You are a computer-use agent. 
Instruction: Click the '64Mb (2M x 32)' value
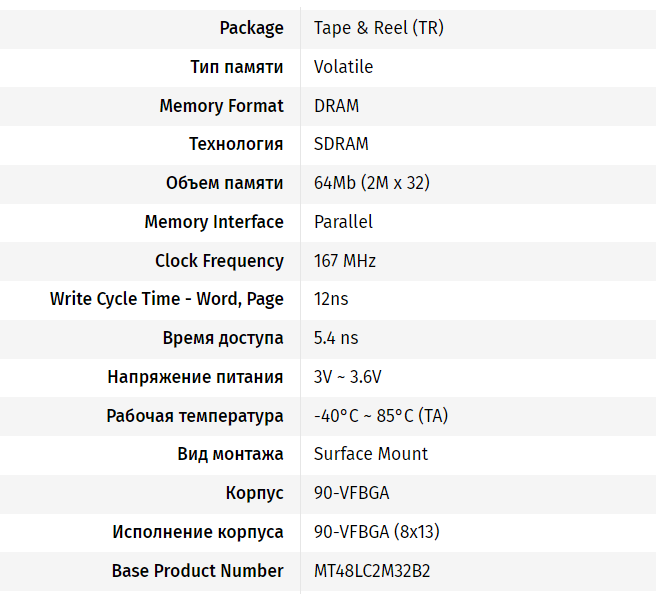click(x=371, y=183)
